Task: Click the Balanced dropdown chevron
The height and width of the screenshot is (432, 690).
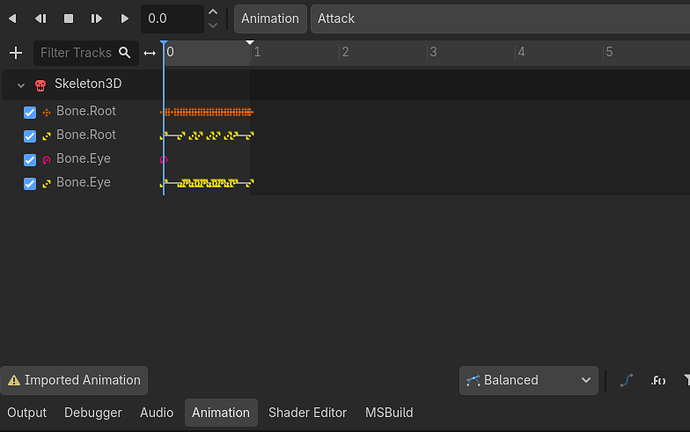Action: [586, 380]
